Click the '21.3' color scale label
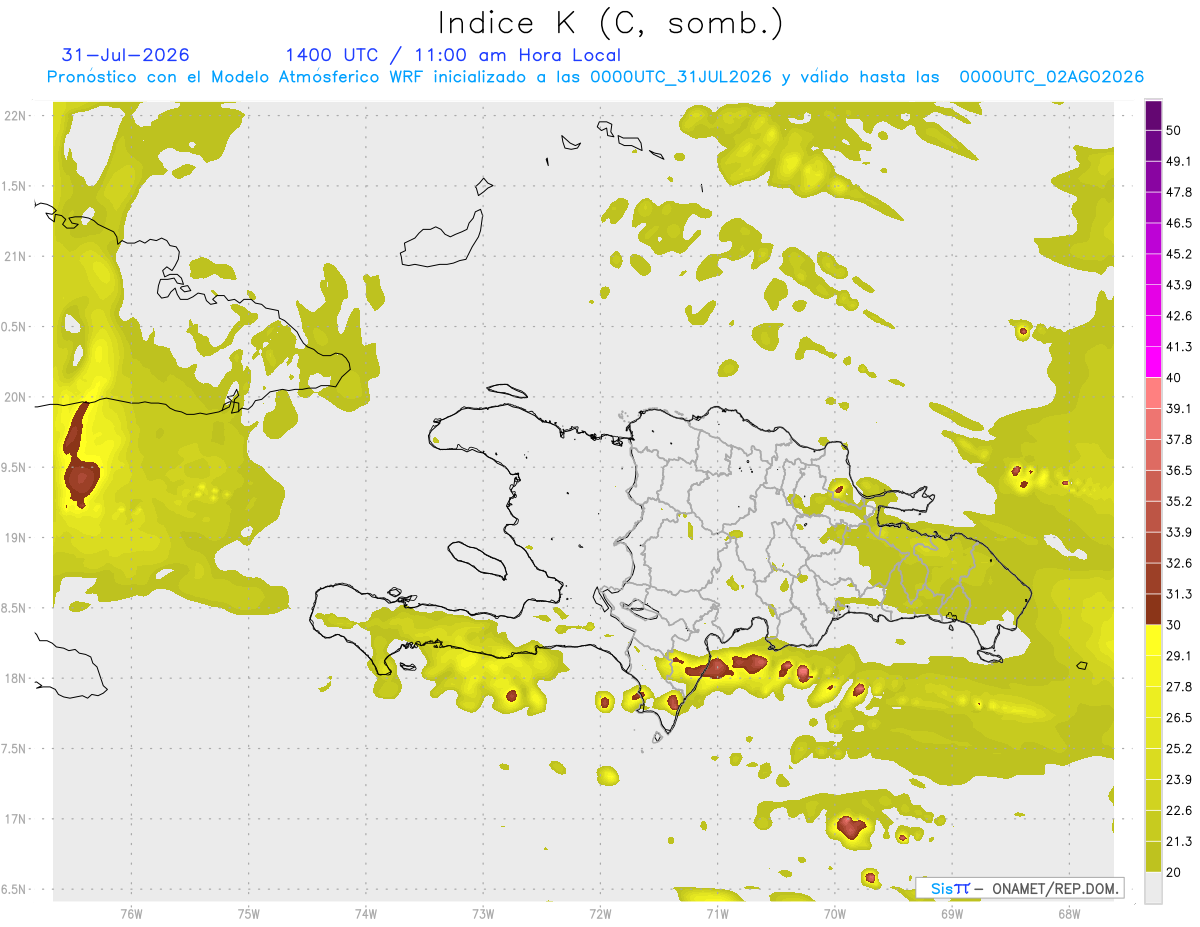 click(x=1179, y=842)
